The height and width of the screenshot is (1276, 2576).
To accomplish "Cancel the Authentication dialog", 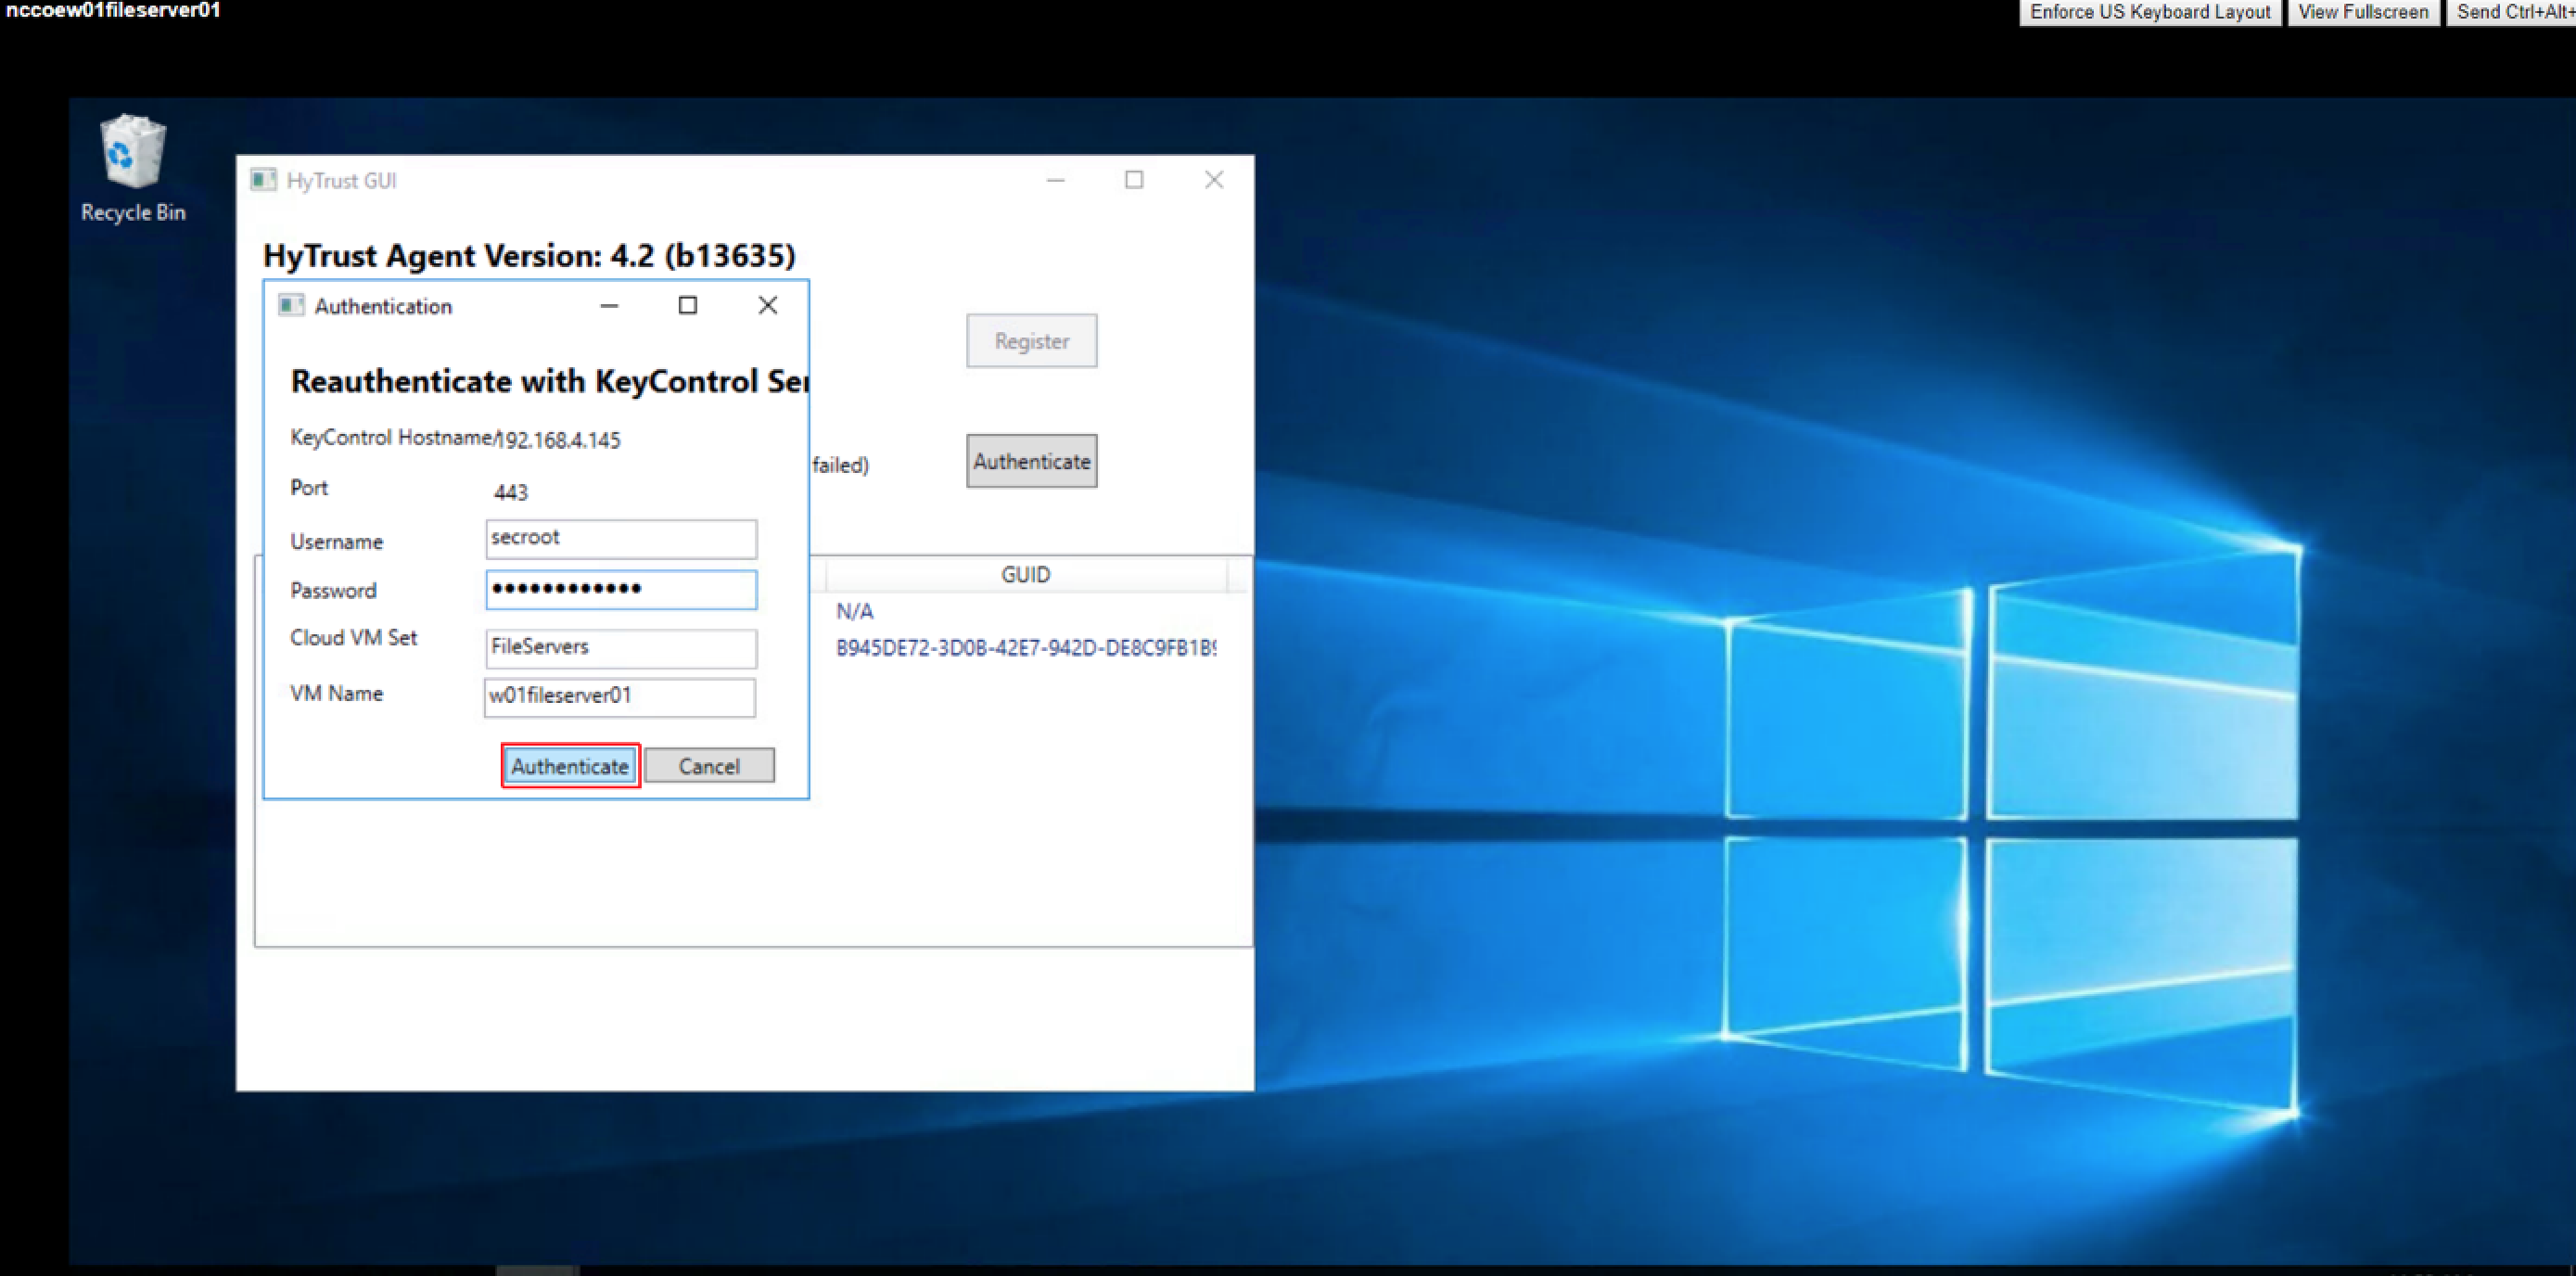I will click(709, 766).
